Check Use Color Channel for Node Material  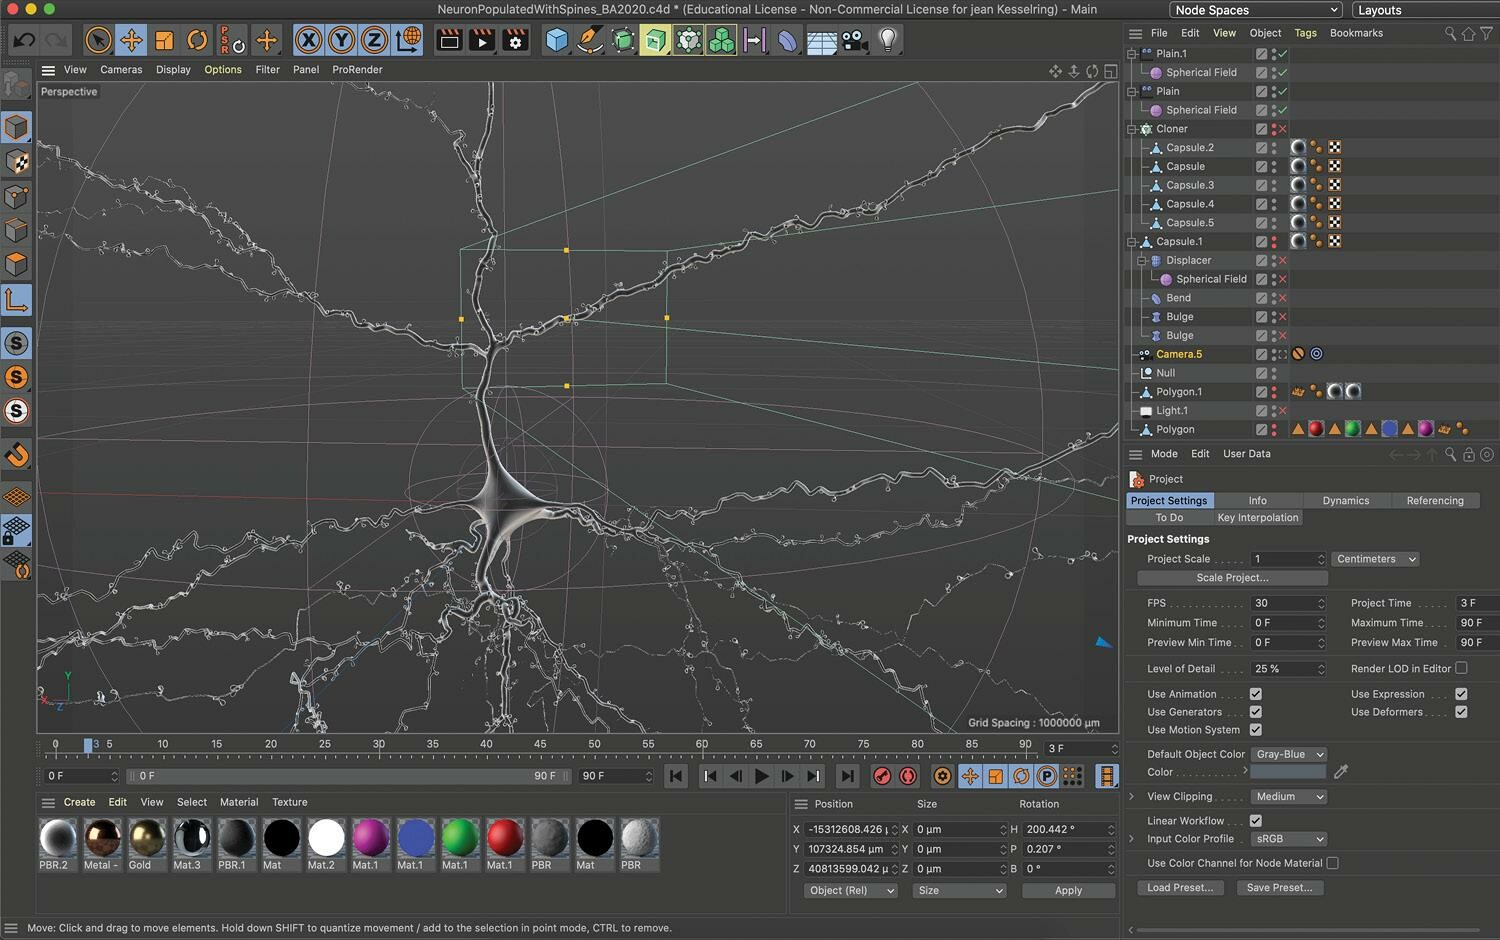pyautogui.click(x=1332, y=863)
